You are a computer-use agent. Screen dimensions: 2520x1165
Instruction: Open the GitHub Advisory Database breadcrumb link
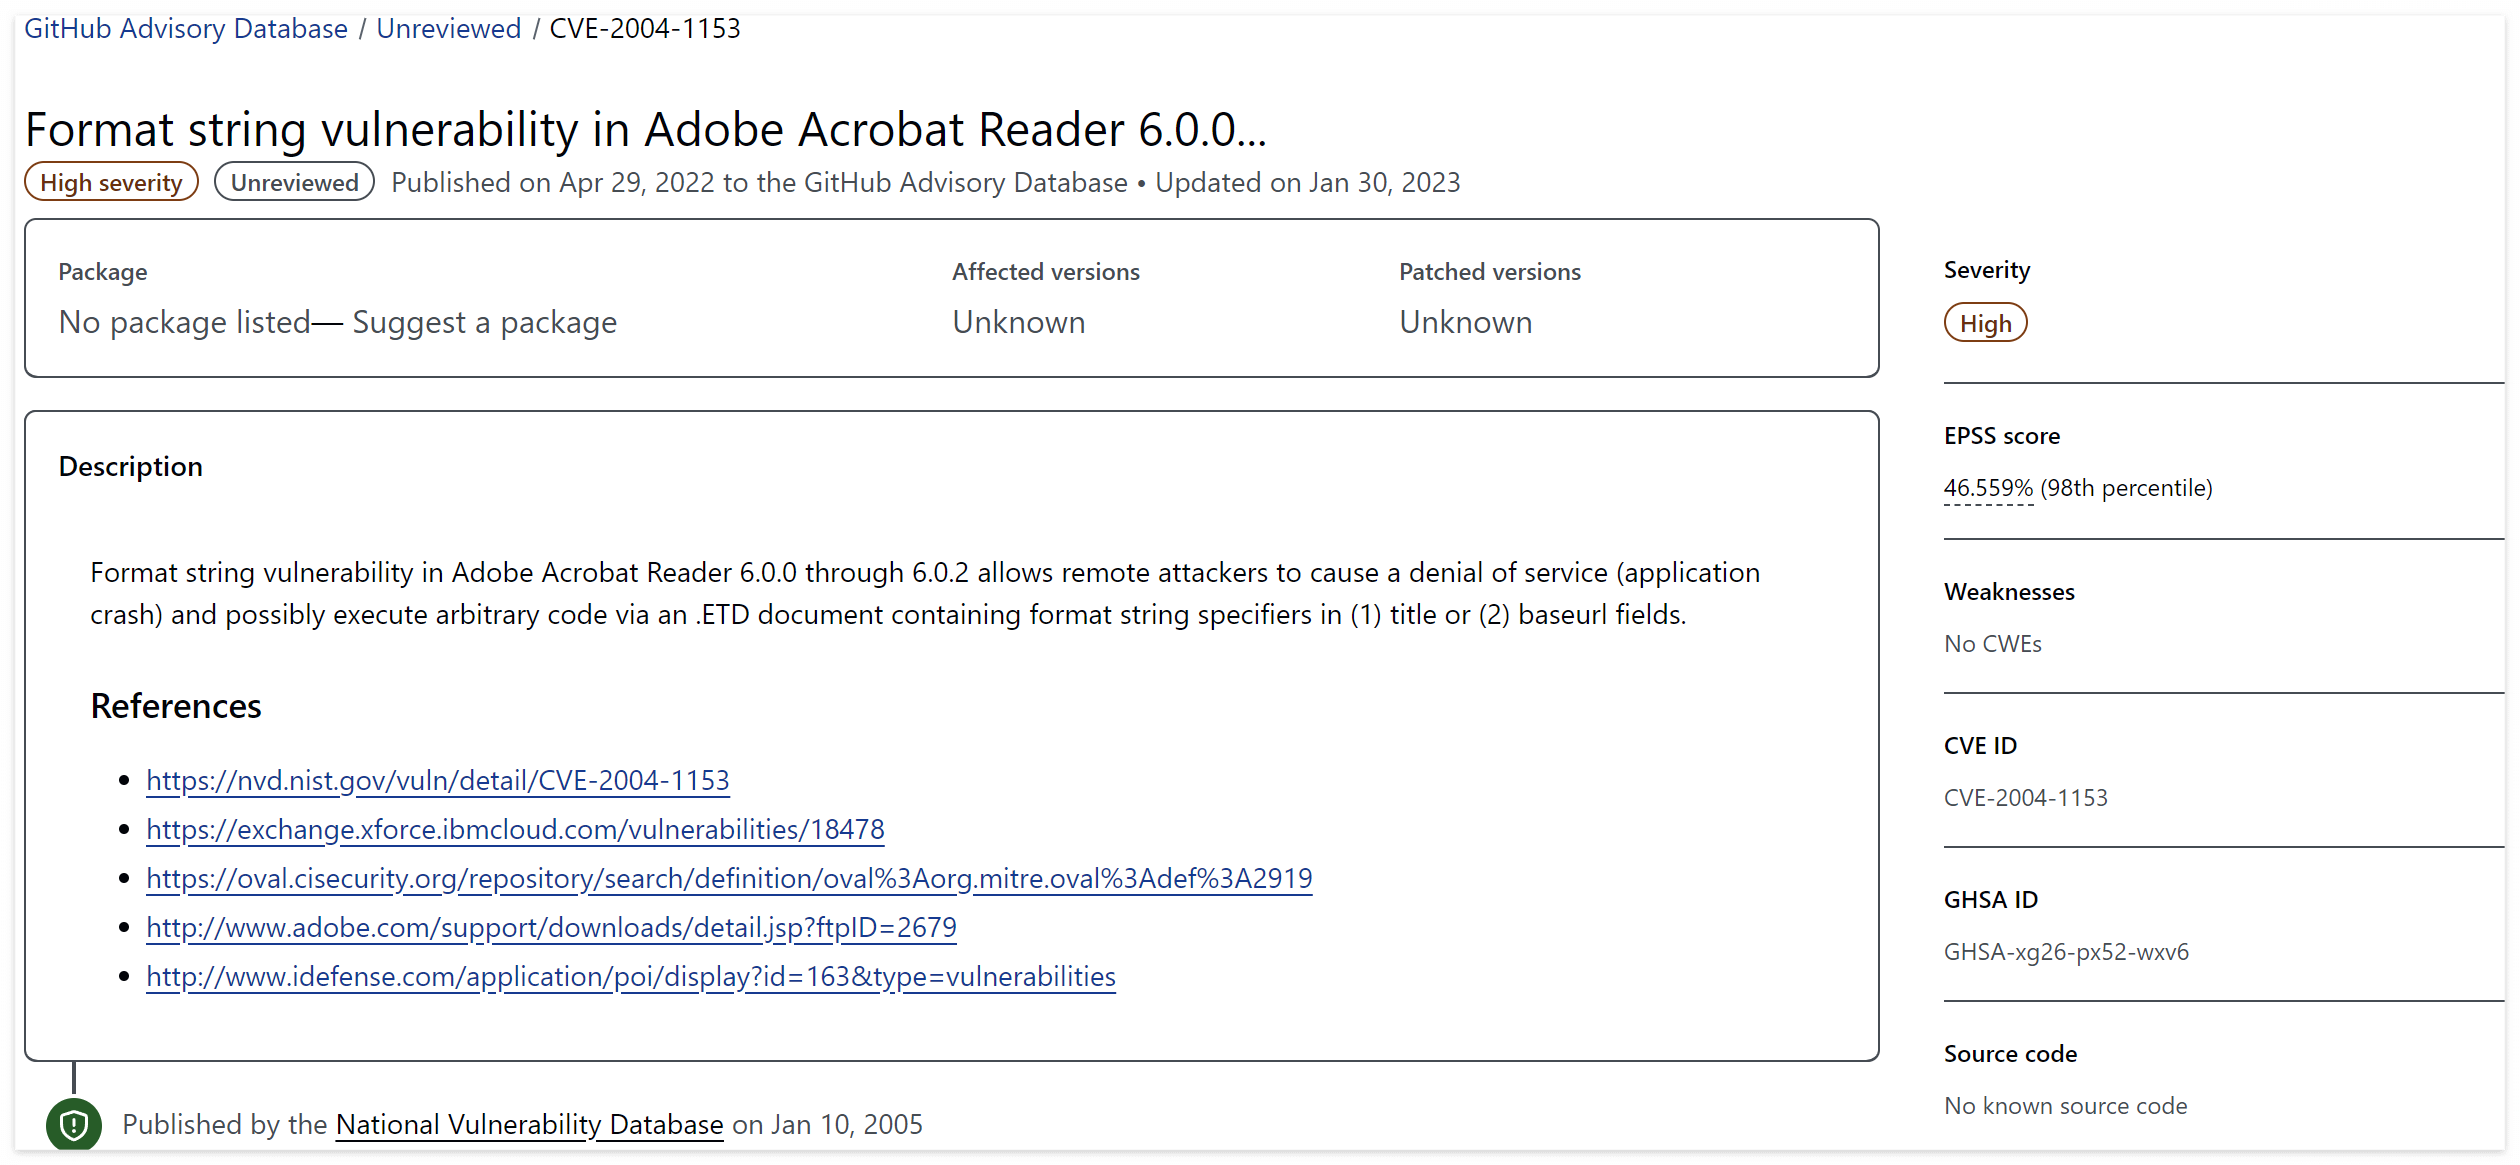[186, 28]
